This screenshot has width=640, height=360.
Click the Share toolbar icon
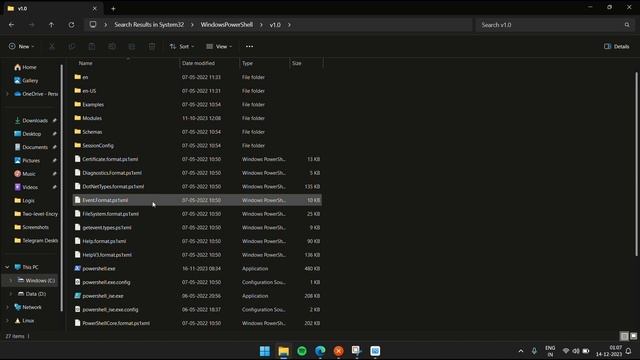[x=132, y=47]
